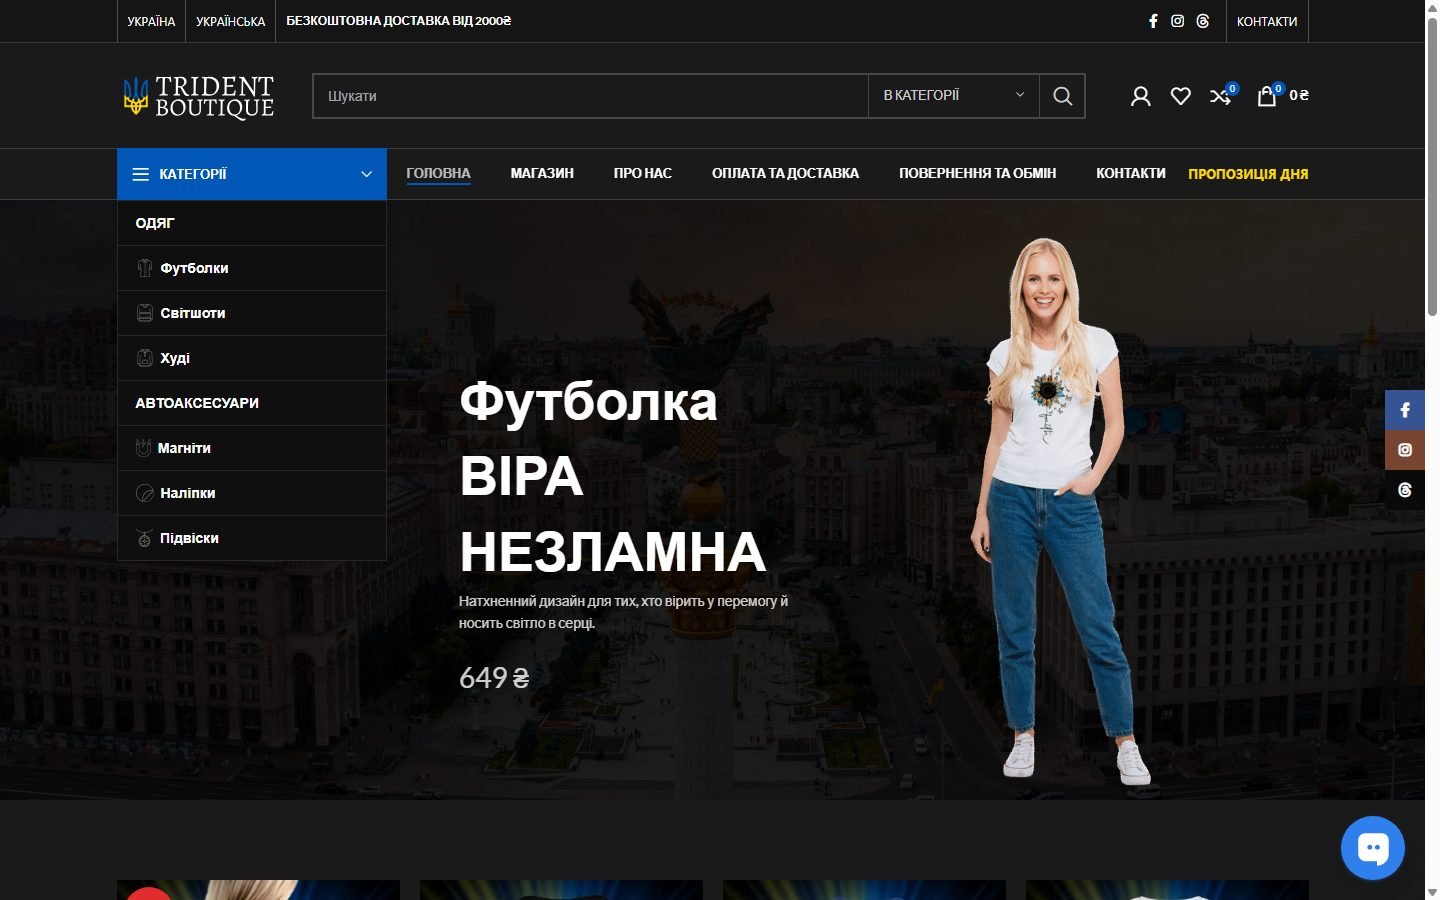Viewport: 1440px width, 900px height.
Task: Open the Про нас menu item
Action: (x=643, y=173)
